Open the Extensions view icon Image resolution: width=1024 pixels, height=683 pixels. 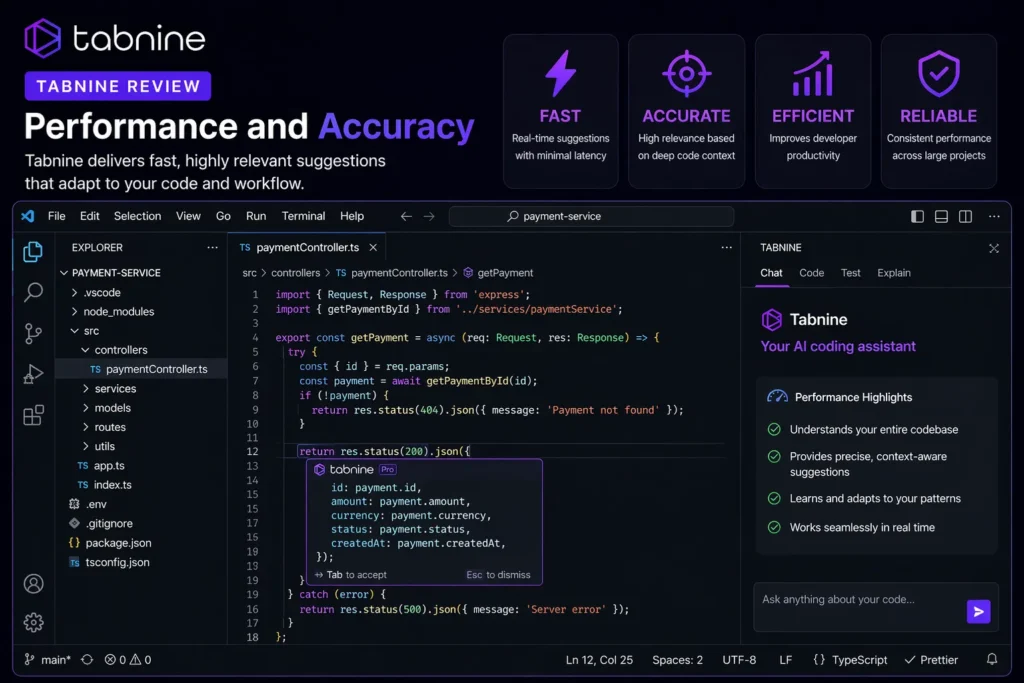click(x=33, y=415)
